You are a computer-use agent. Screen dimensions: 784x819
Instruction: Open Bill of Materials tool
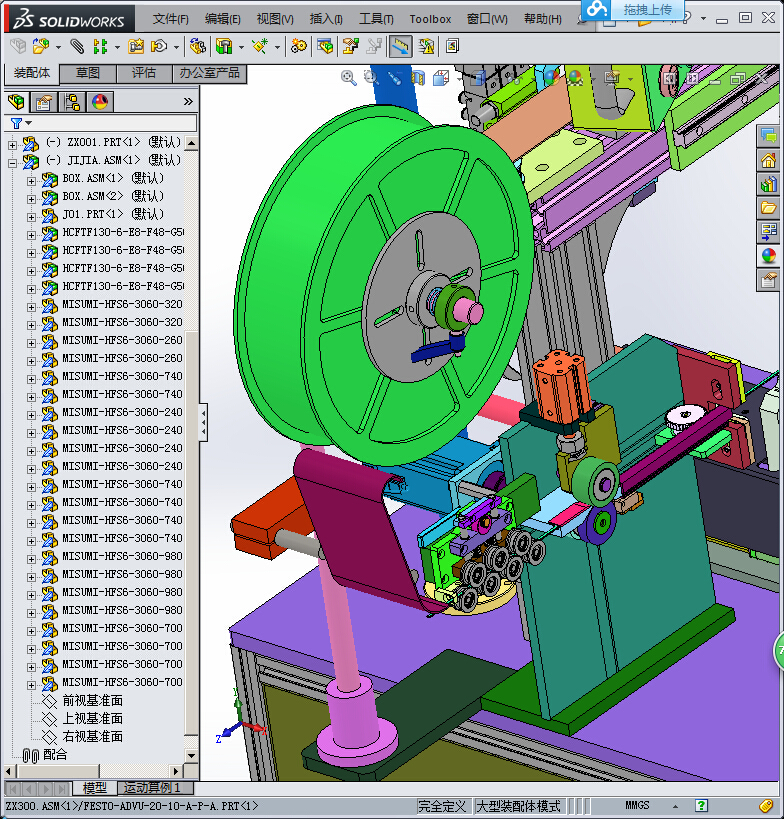[325, 46]
